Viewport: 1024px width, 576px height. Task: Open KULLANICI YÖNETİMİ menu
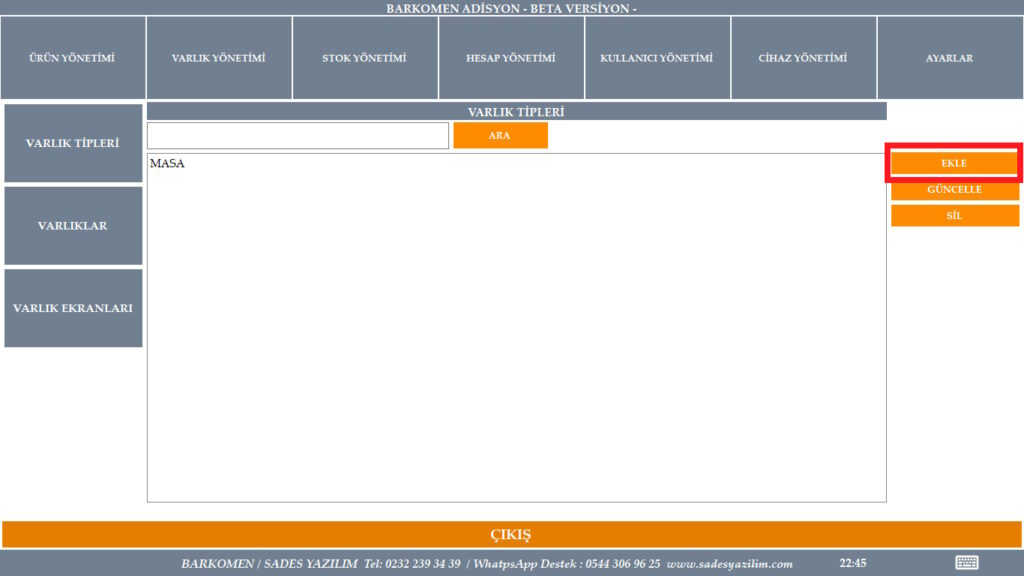(657, 58)
